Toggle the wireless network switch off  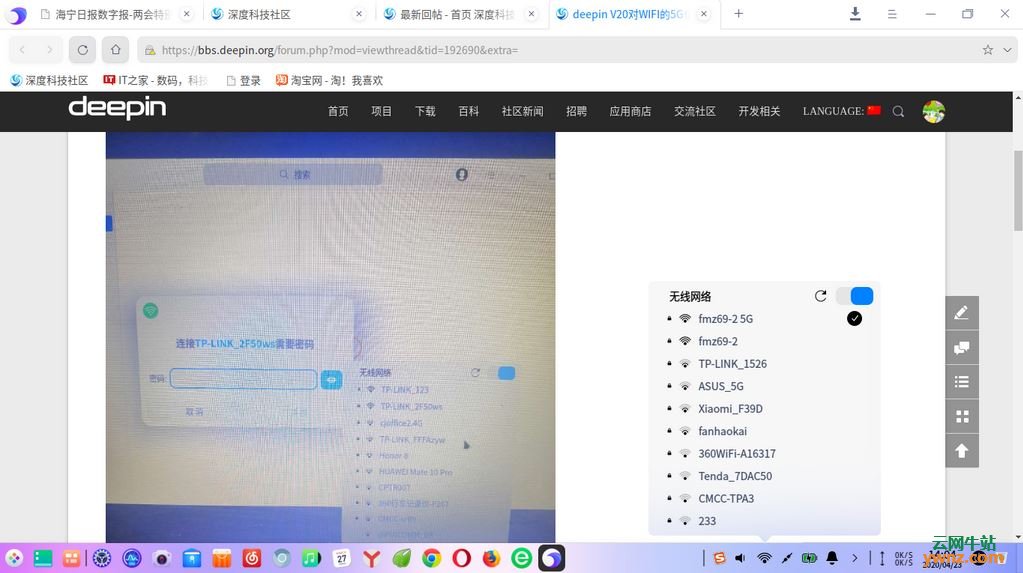click(854, 296)
